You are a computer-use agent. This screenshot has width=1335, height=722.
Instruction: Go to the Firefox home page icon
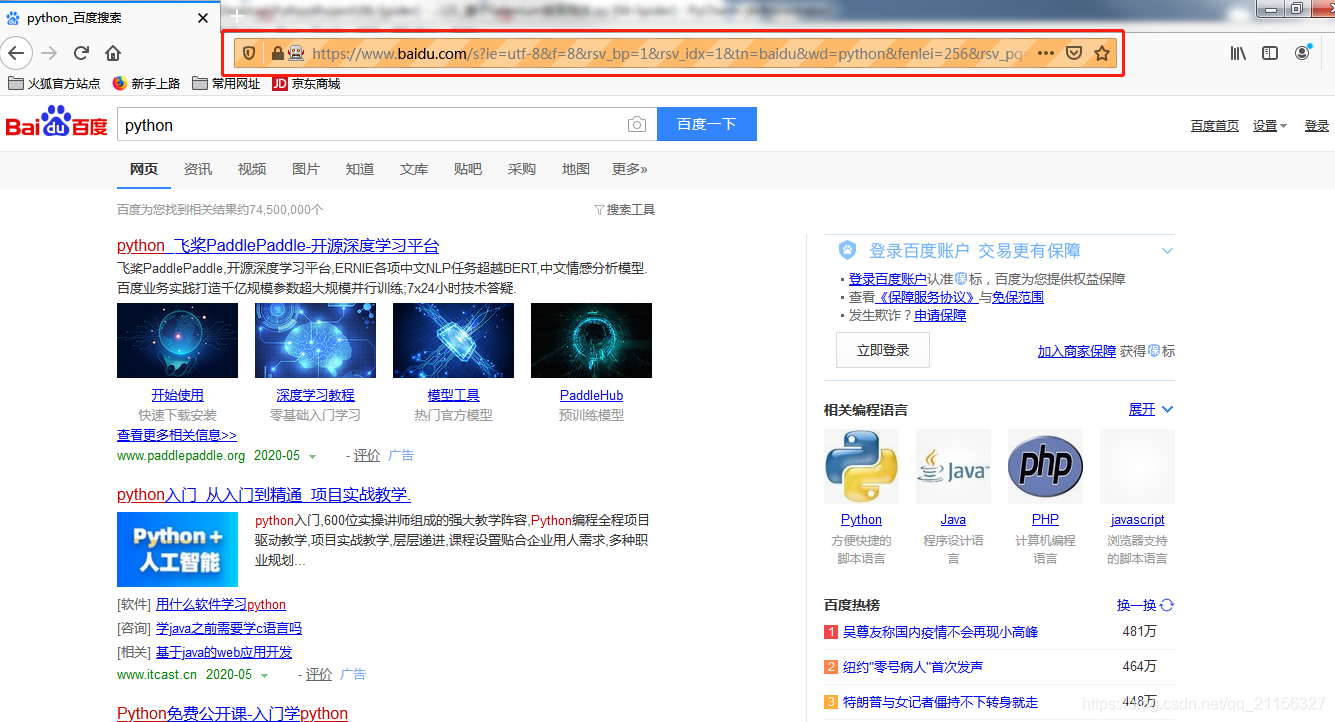click(113, 53)
